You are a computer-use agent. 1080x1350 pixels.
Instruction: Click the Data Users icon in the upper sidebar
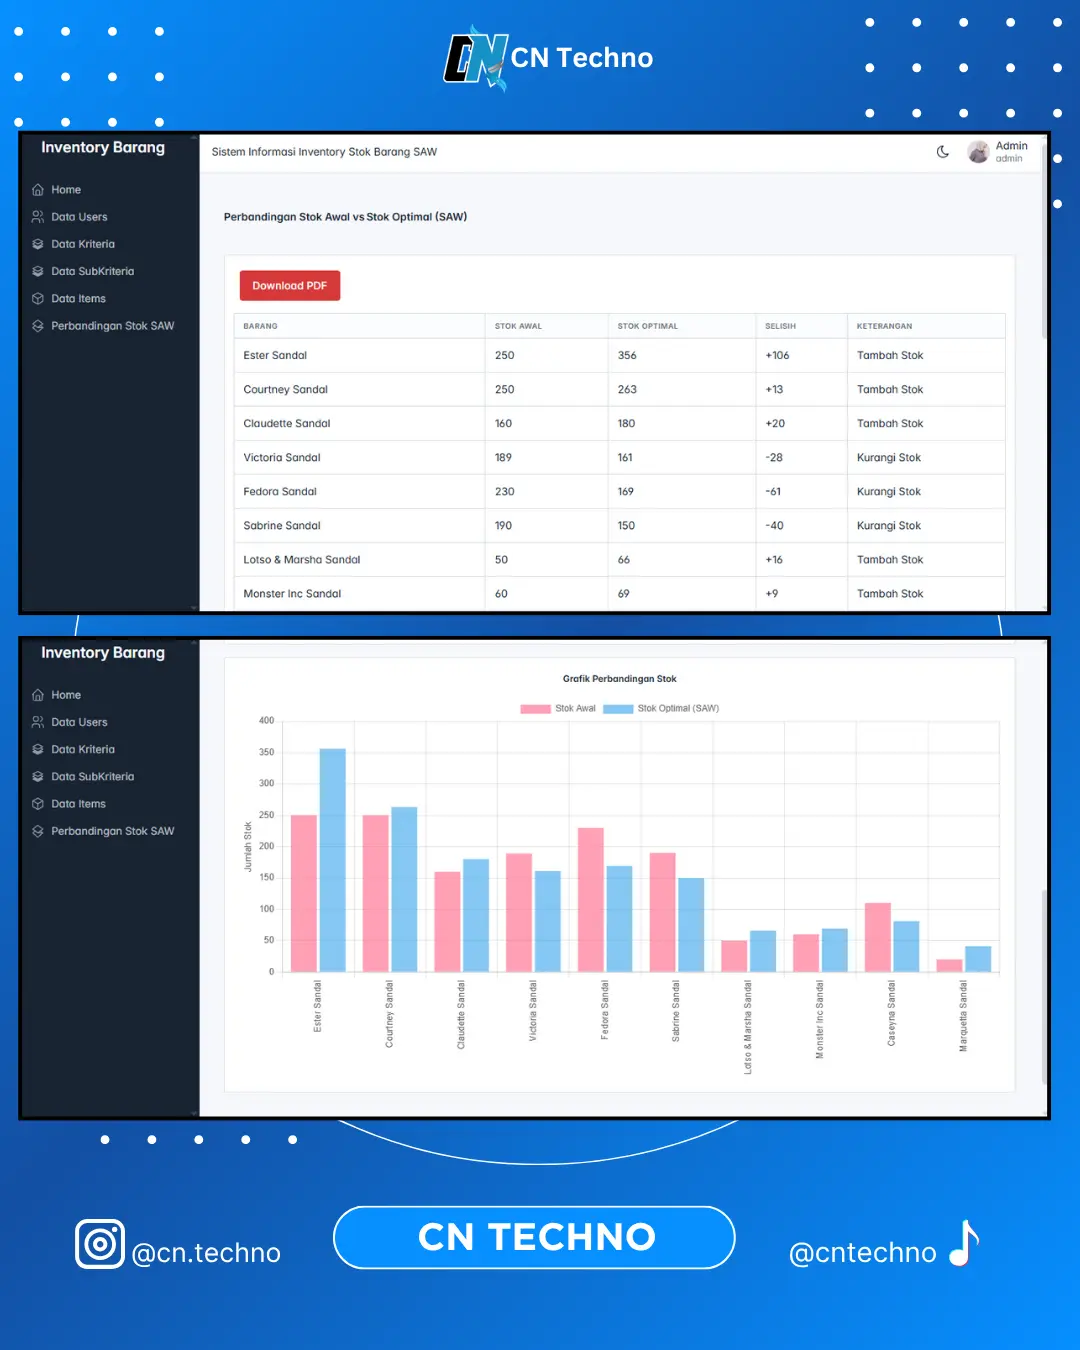pyautogui.click(x=38, y=217)
